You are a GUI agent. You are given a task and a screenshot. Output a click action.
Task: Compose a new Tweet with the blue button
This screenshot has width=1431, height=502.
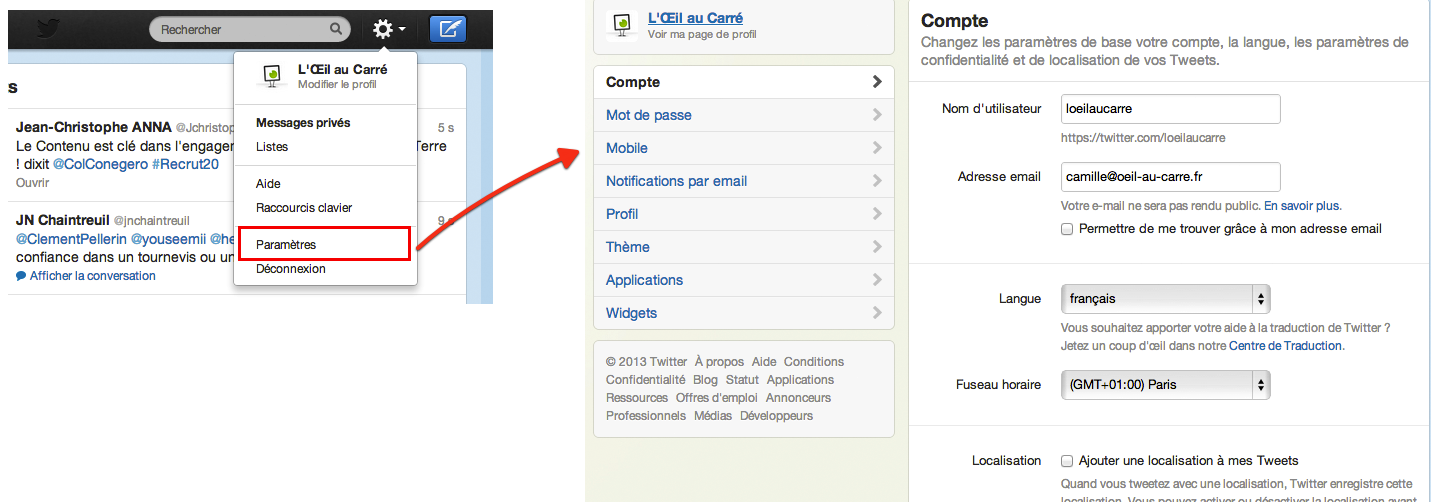448,29
